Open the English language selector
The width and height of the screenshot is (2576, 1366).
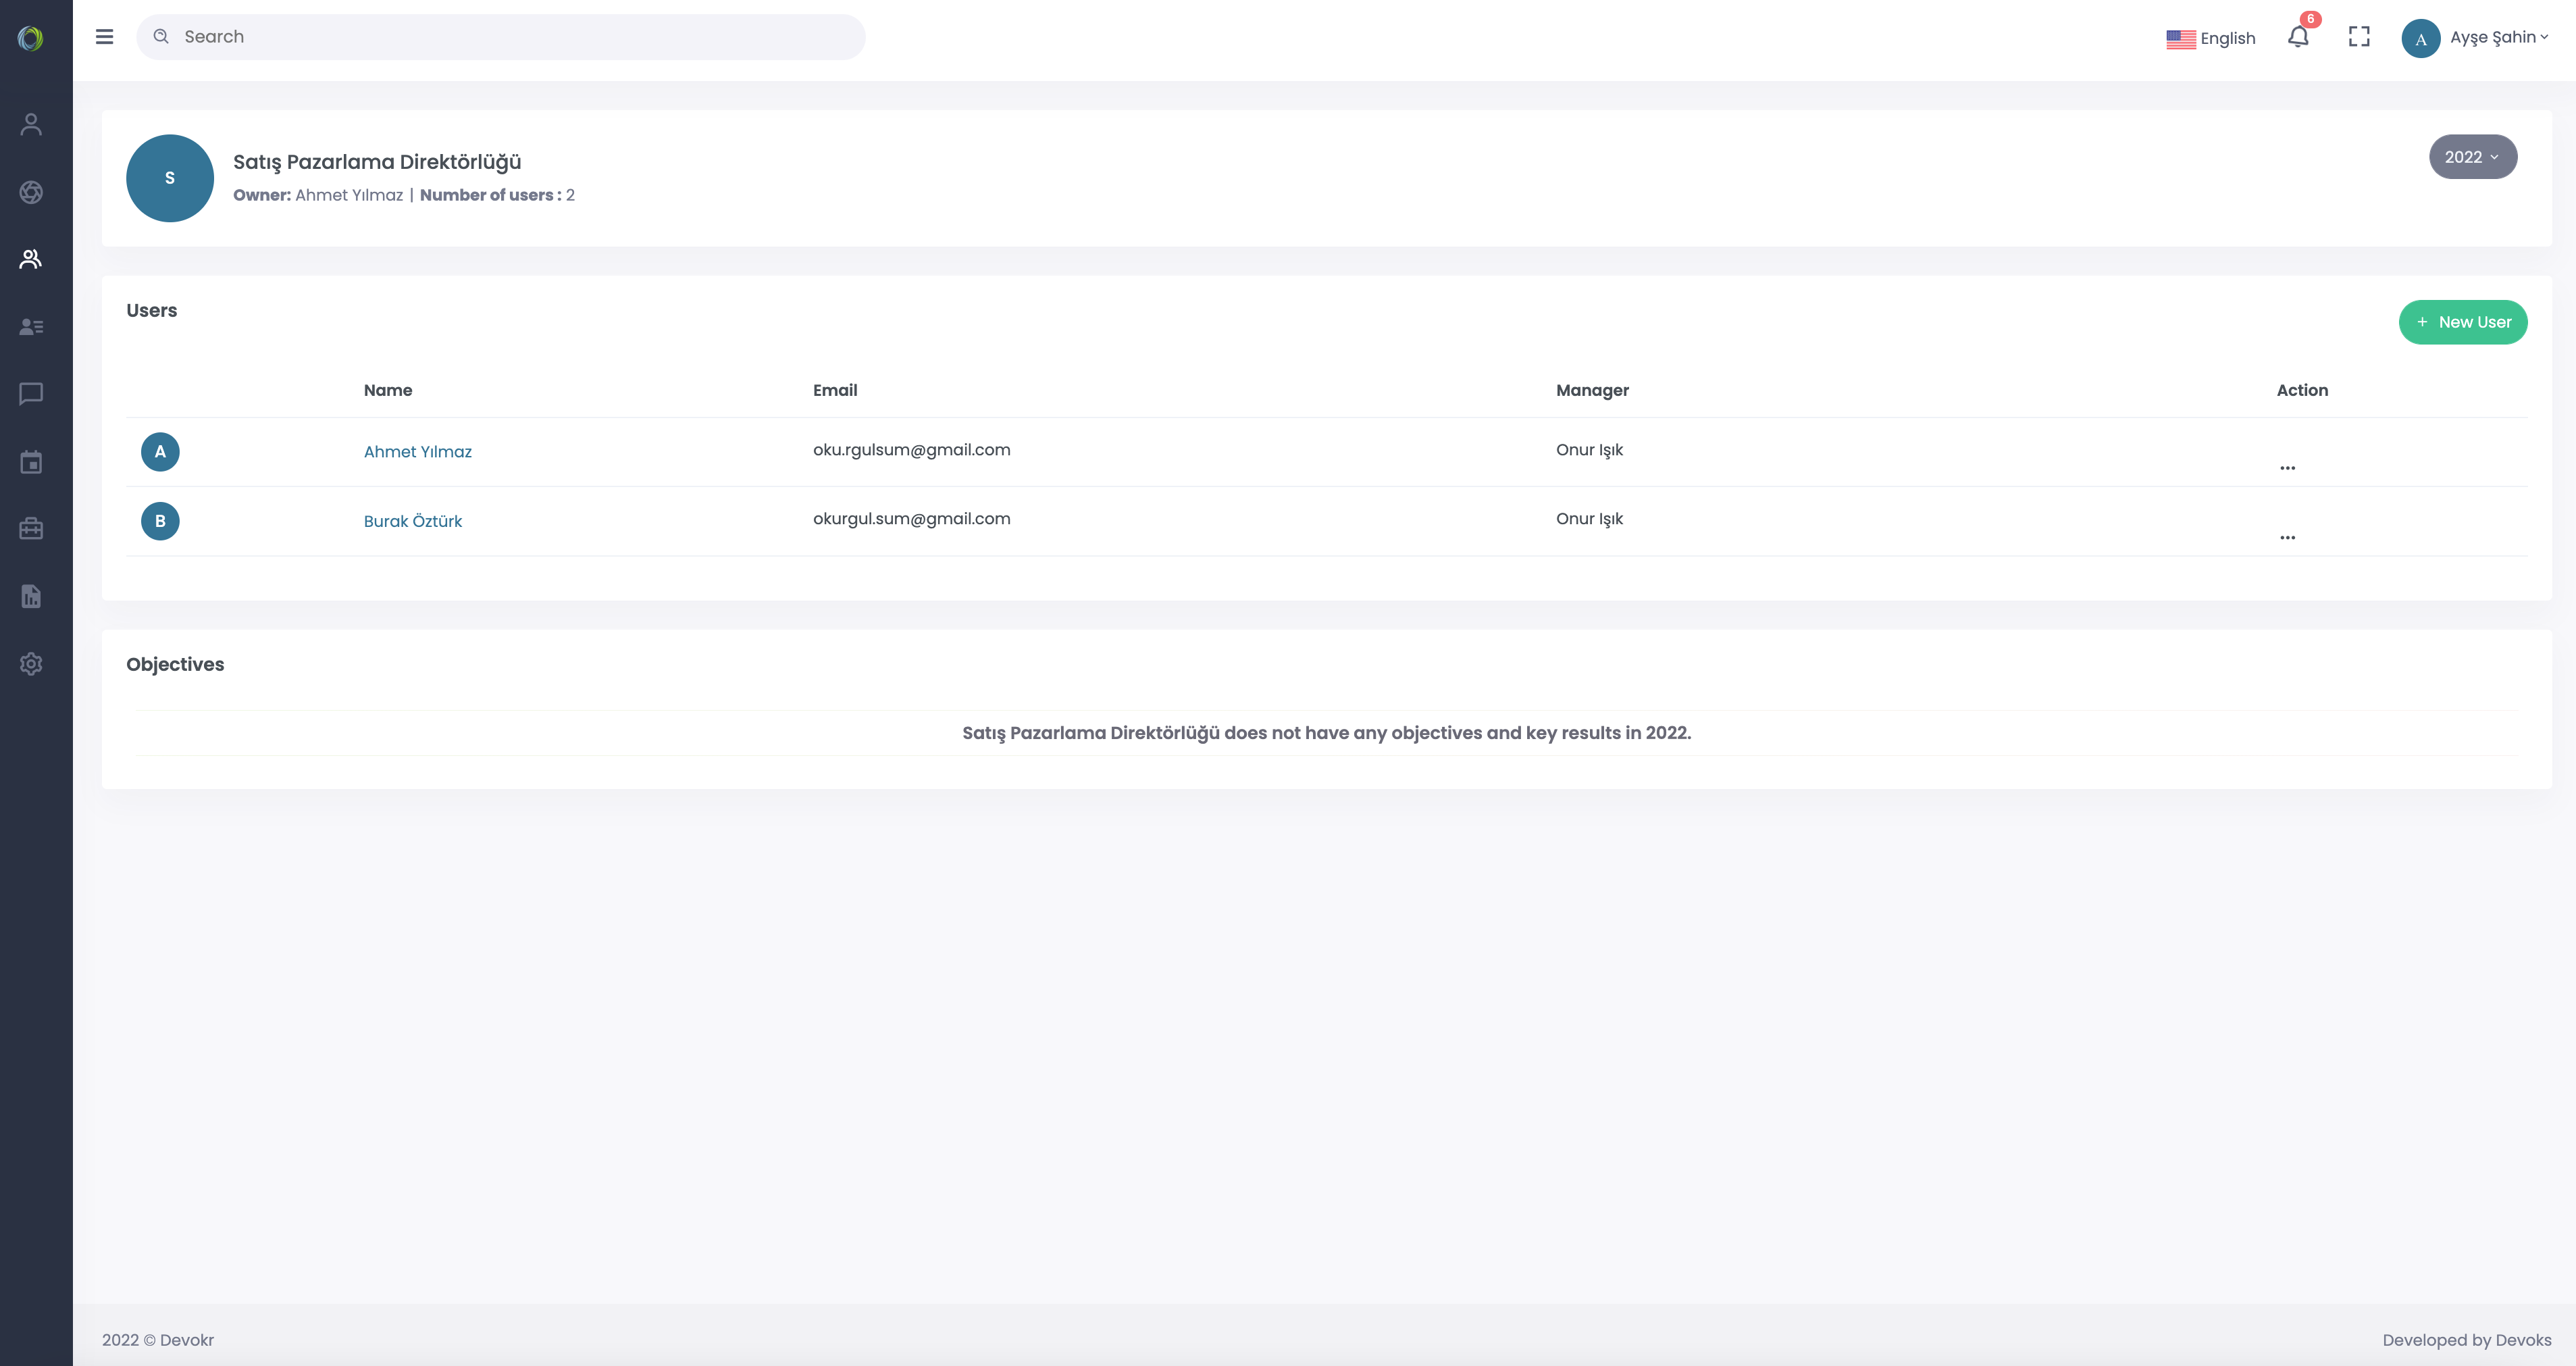tap(2210, 38)
